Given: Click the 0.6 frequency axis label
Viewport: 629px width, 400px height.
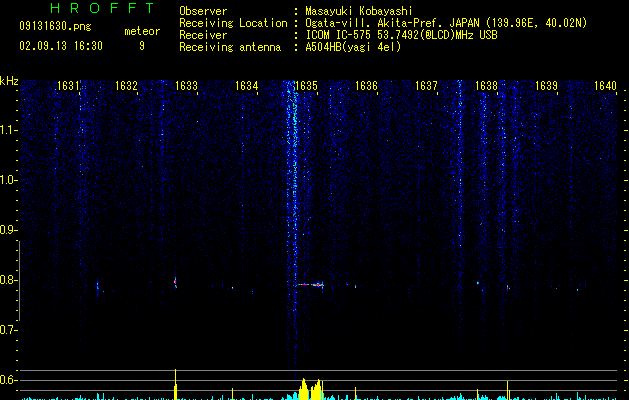Looking at the screenshot, I should (8, 380).
